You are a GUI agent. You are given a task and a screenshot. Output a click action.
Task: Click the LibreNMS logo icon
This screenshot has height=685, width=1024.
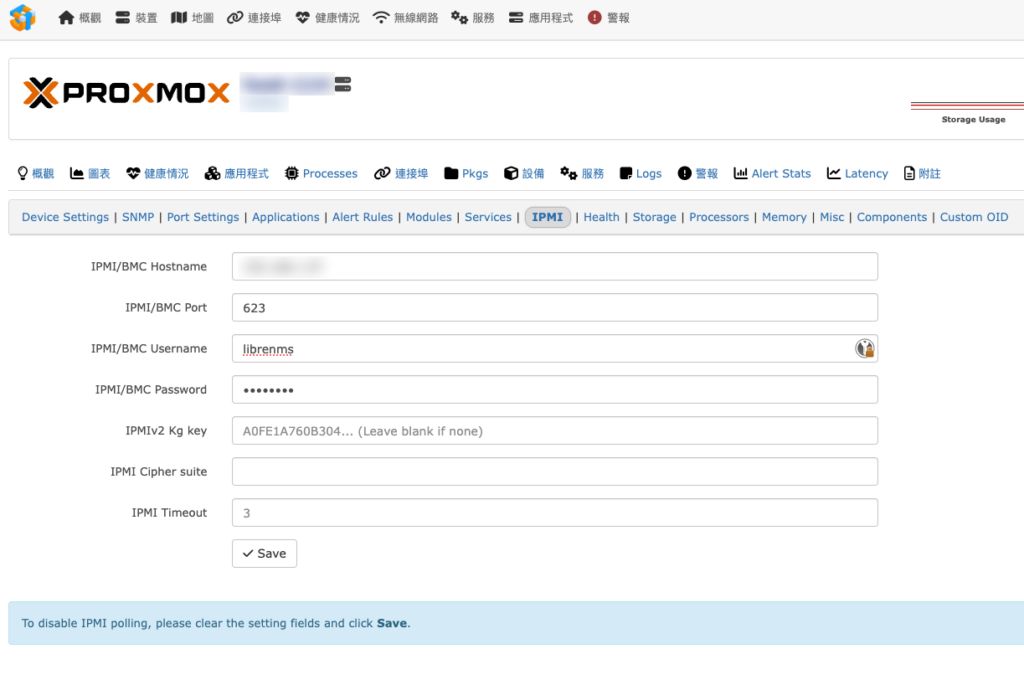(x=23, y=18)
